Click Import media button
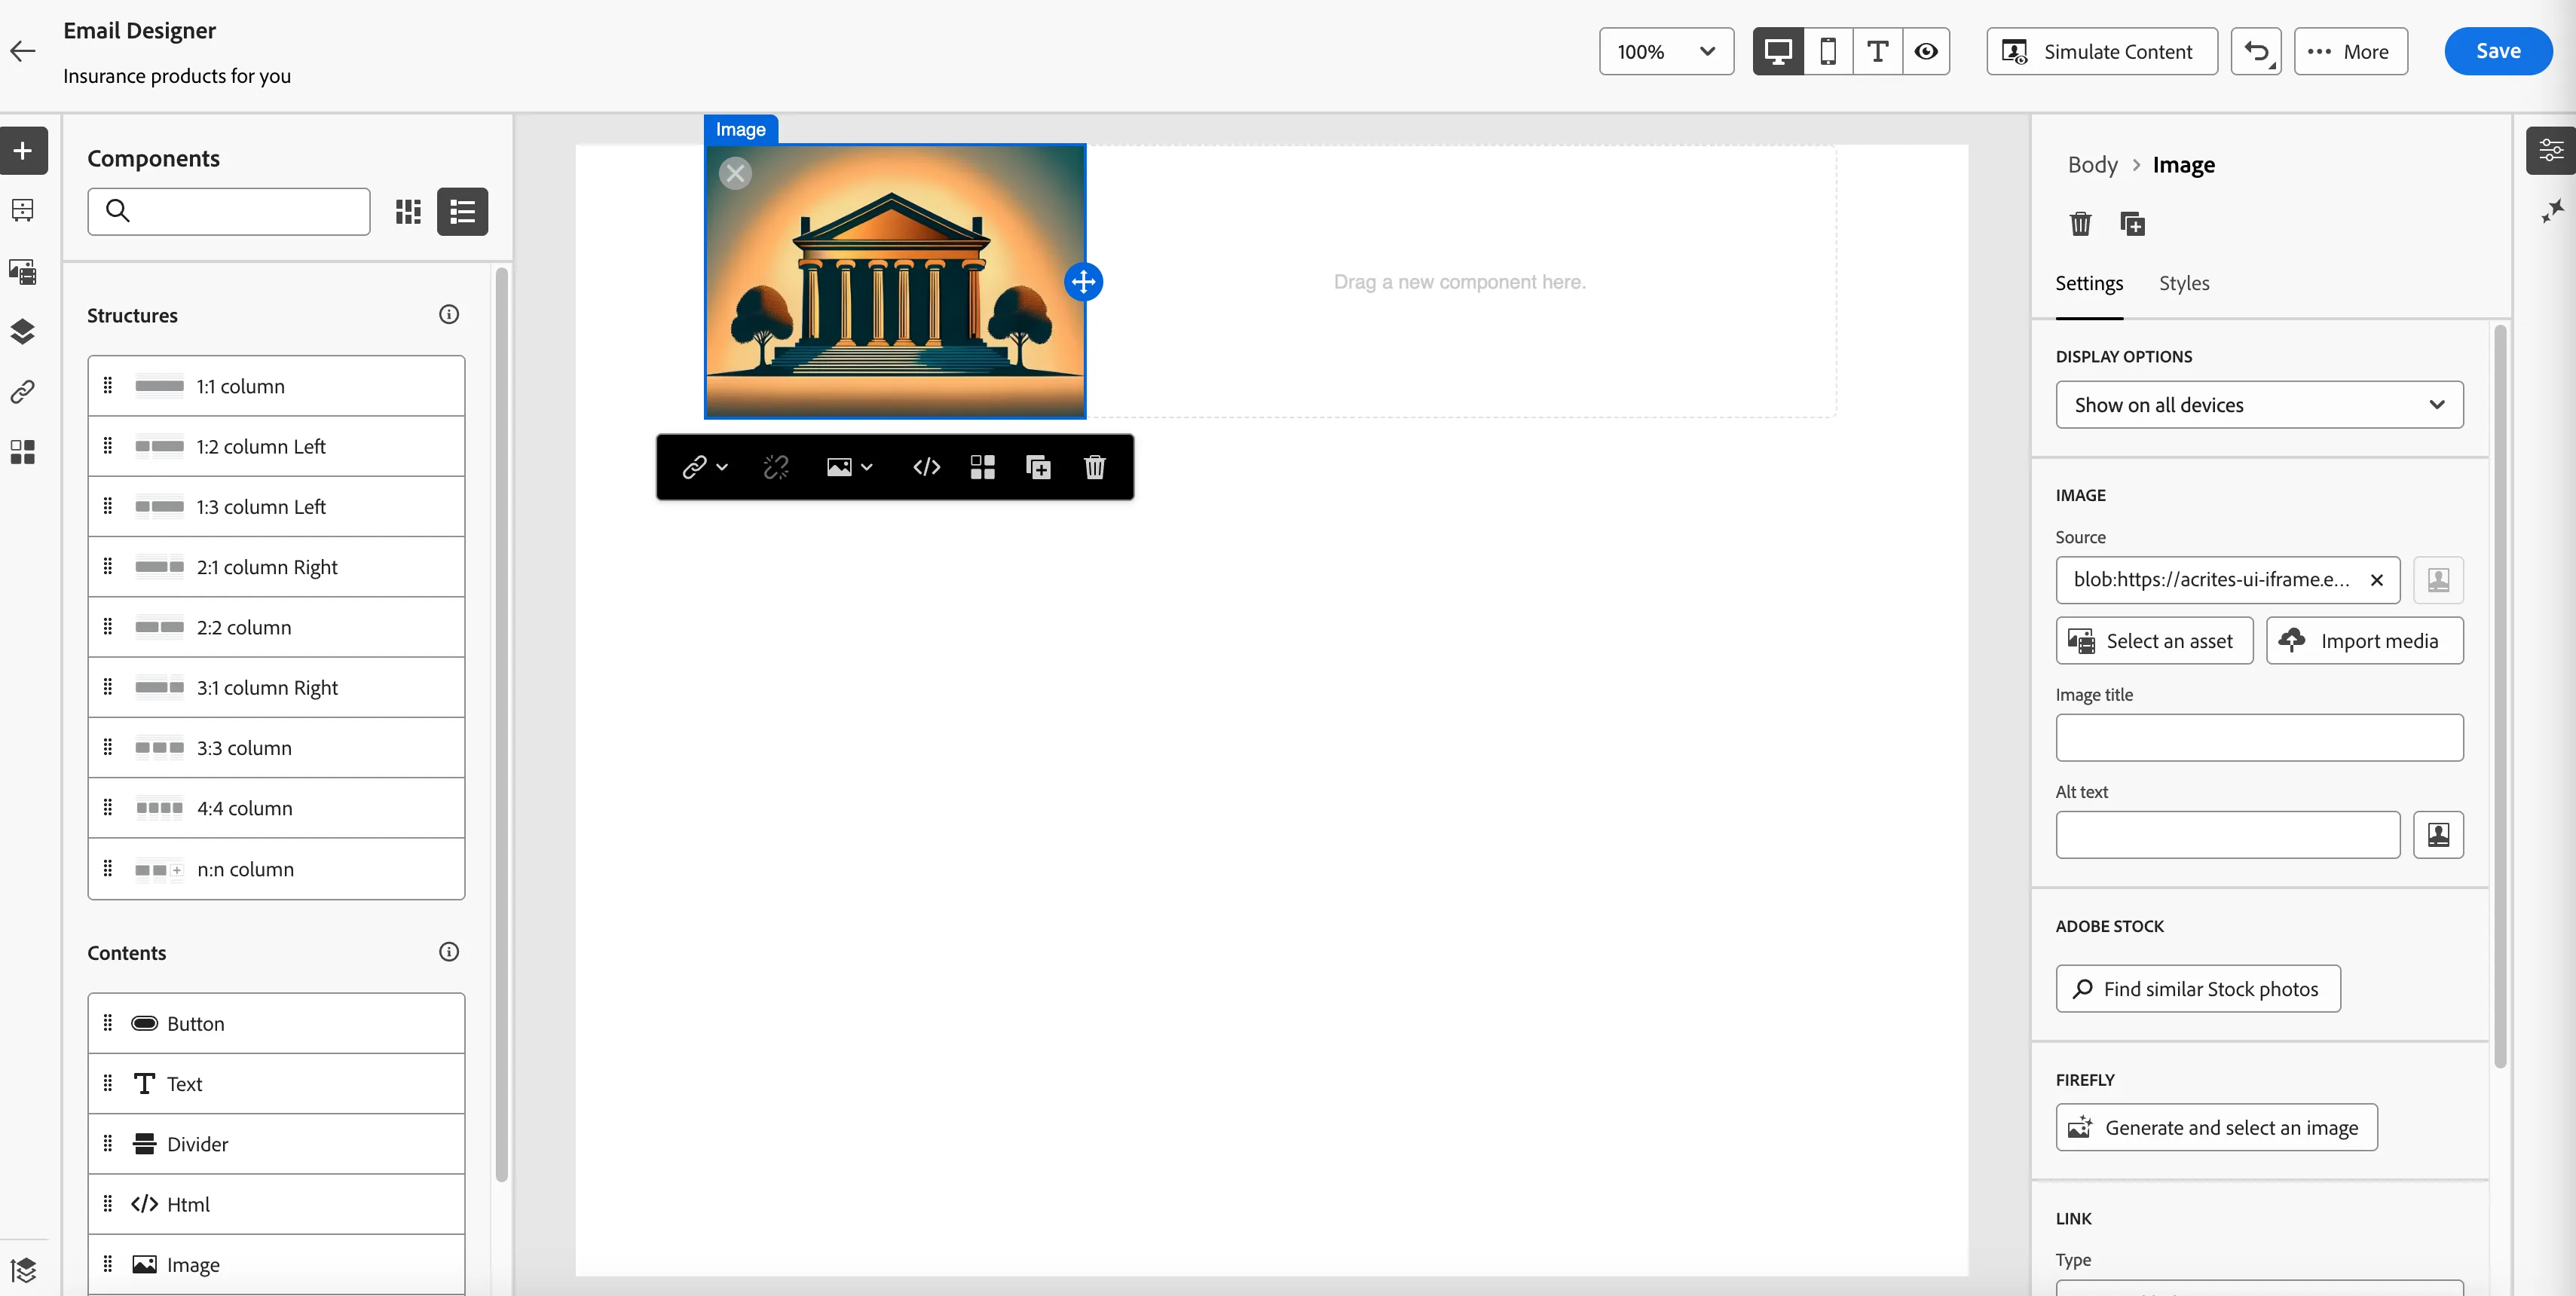Viewport: 2576px width, 1296px height. point(2364,641)
